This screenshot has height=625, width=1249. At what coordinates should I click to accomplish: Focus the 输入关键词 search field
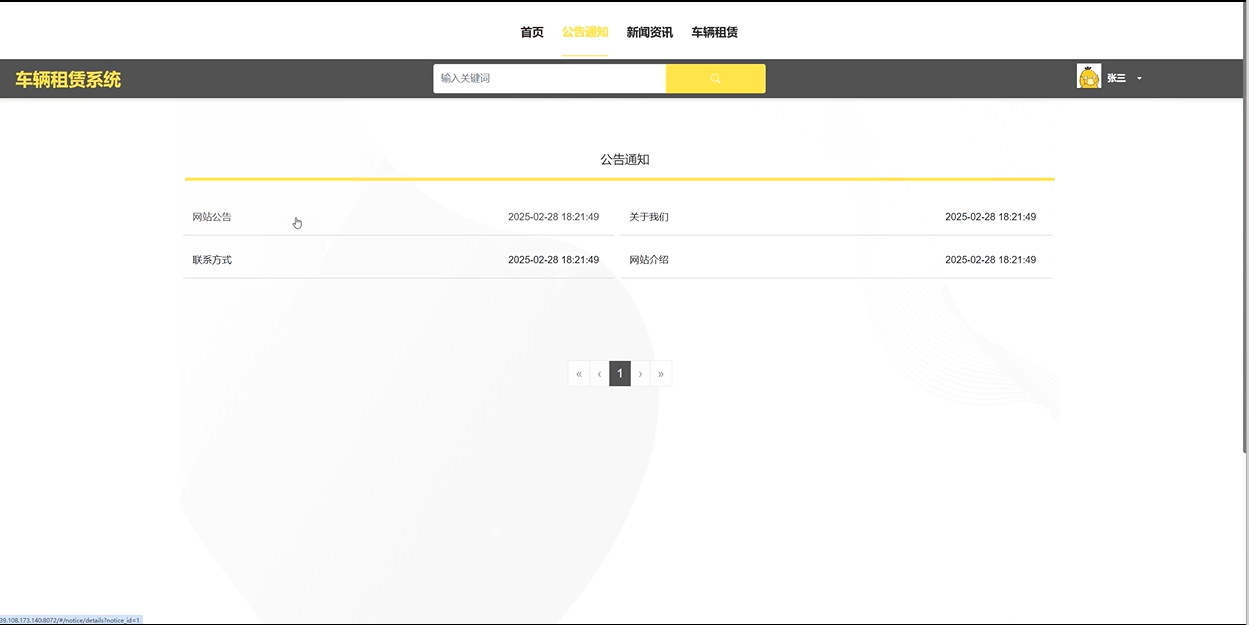click(x=550, y=79)
